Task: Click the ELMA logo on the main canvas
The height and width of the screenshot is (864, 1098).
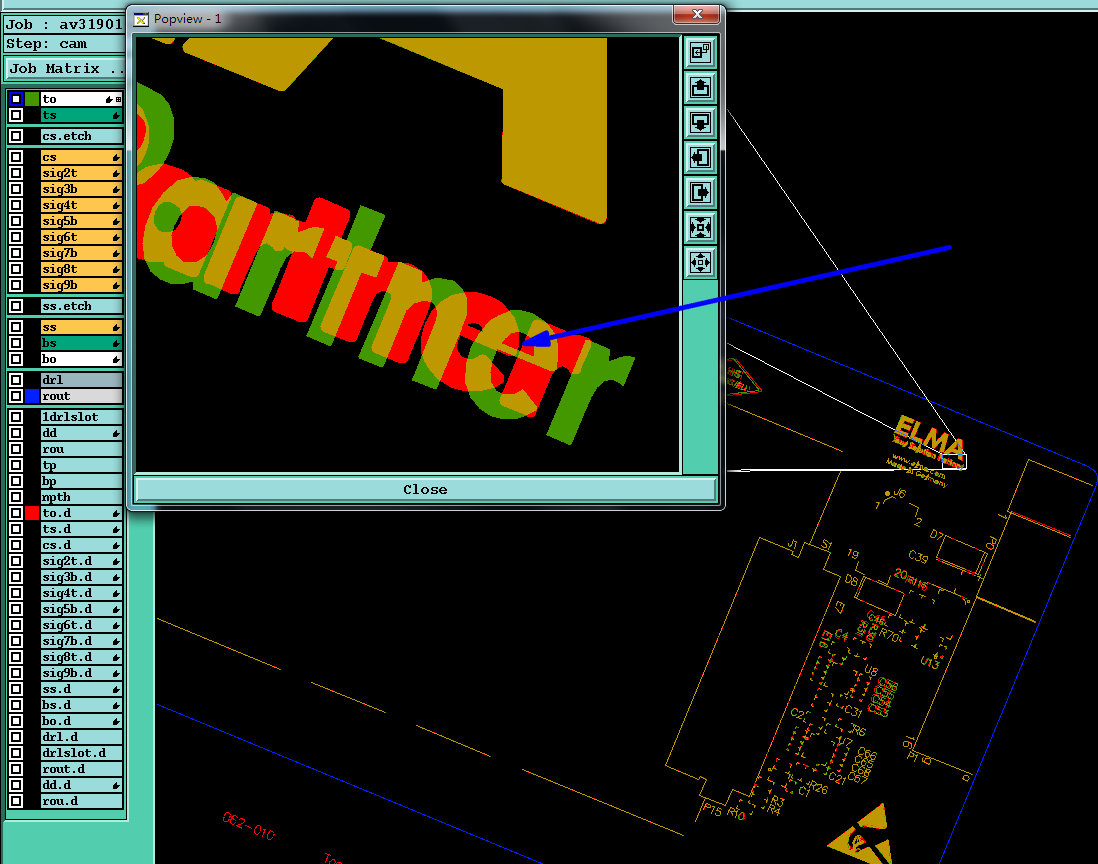Action: pyautogui.click(x=930, y=437)
